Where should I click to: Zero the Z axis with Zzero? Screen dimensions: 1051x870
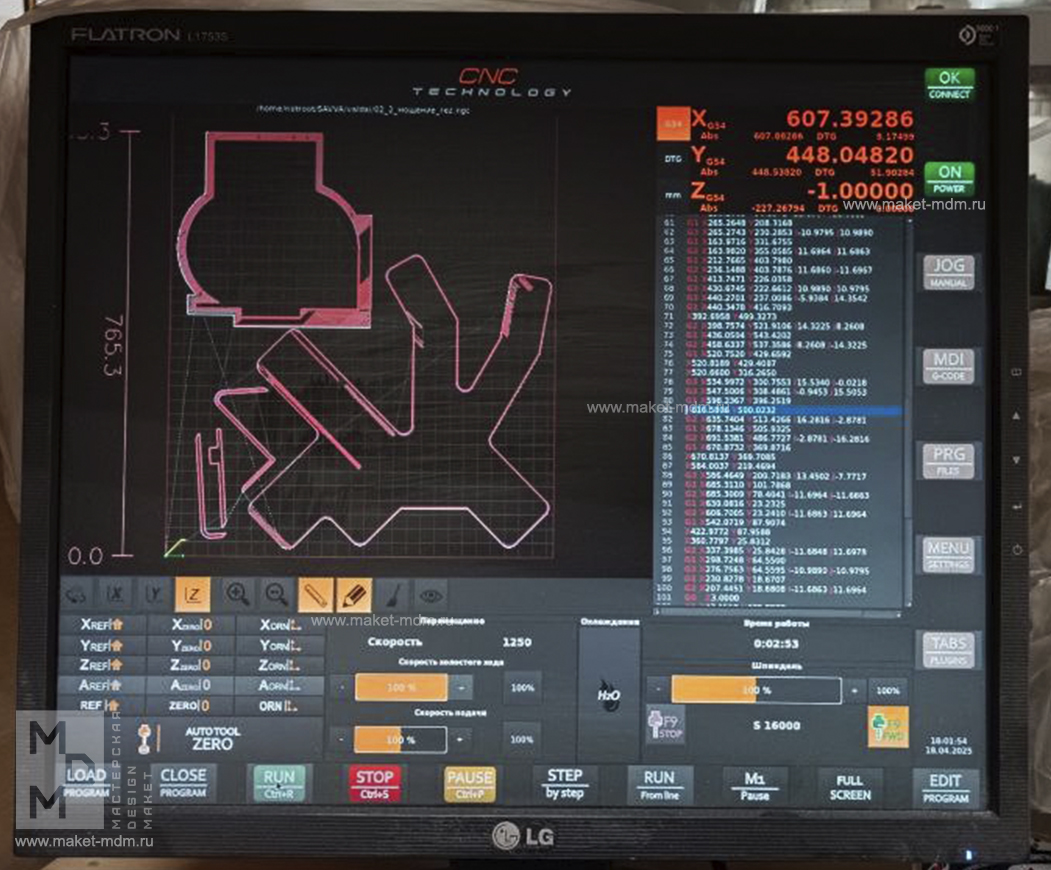pos(191,665)
